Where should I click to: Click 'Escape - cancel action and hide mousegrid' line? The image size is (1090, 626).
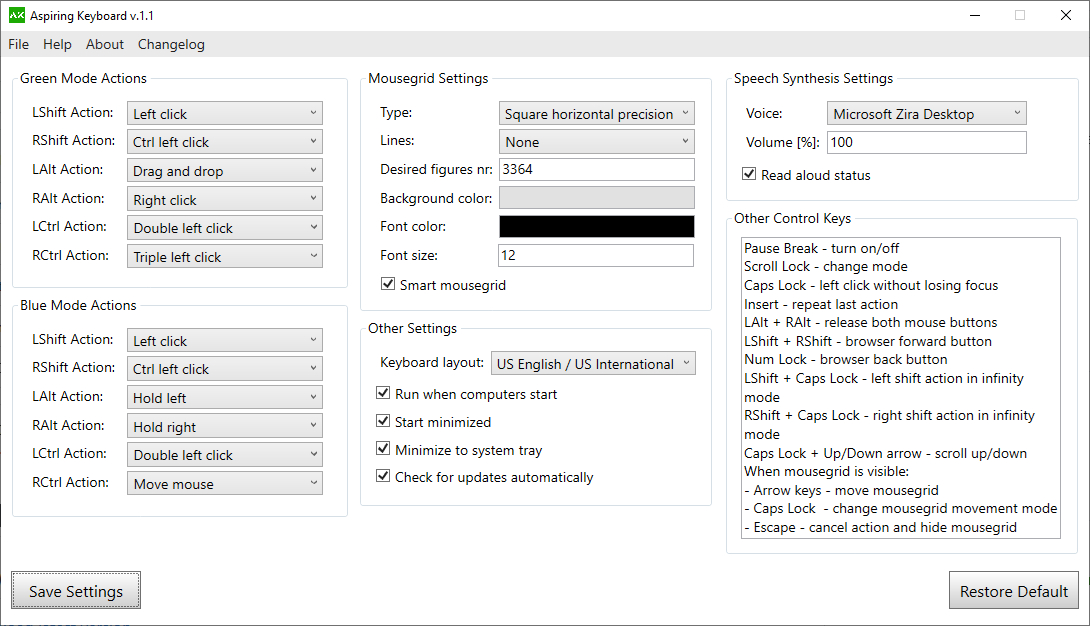coord(880,527)
